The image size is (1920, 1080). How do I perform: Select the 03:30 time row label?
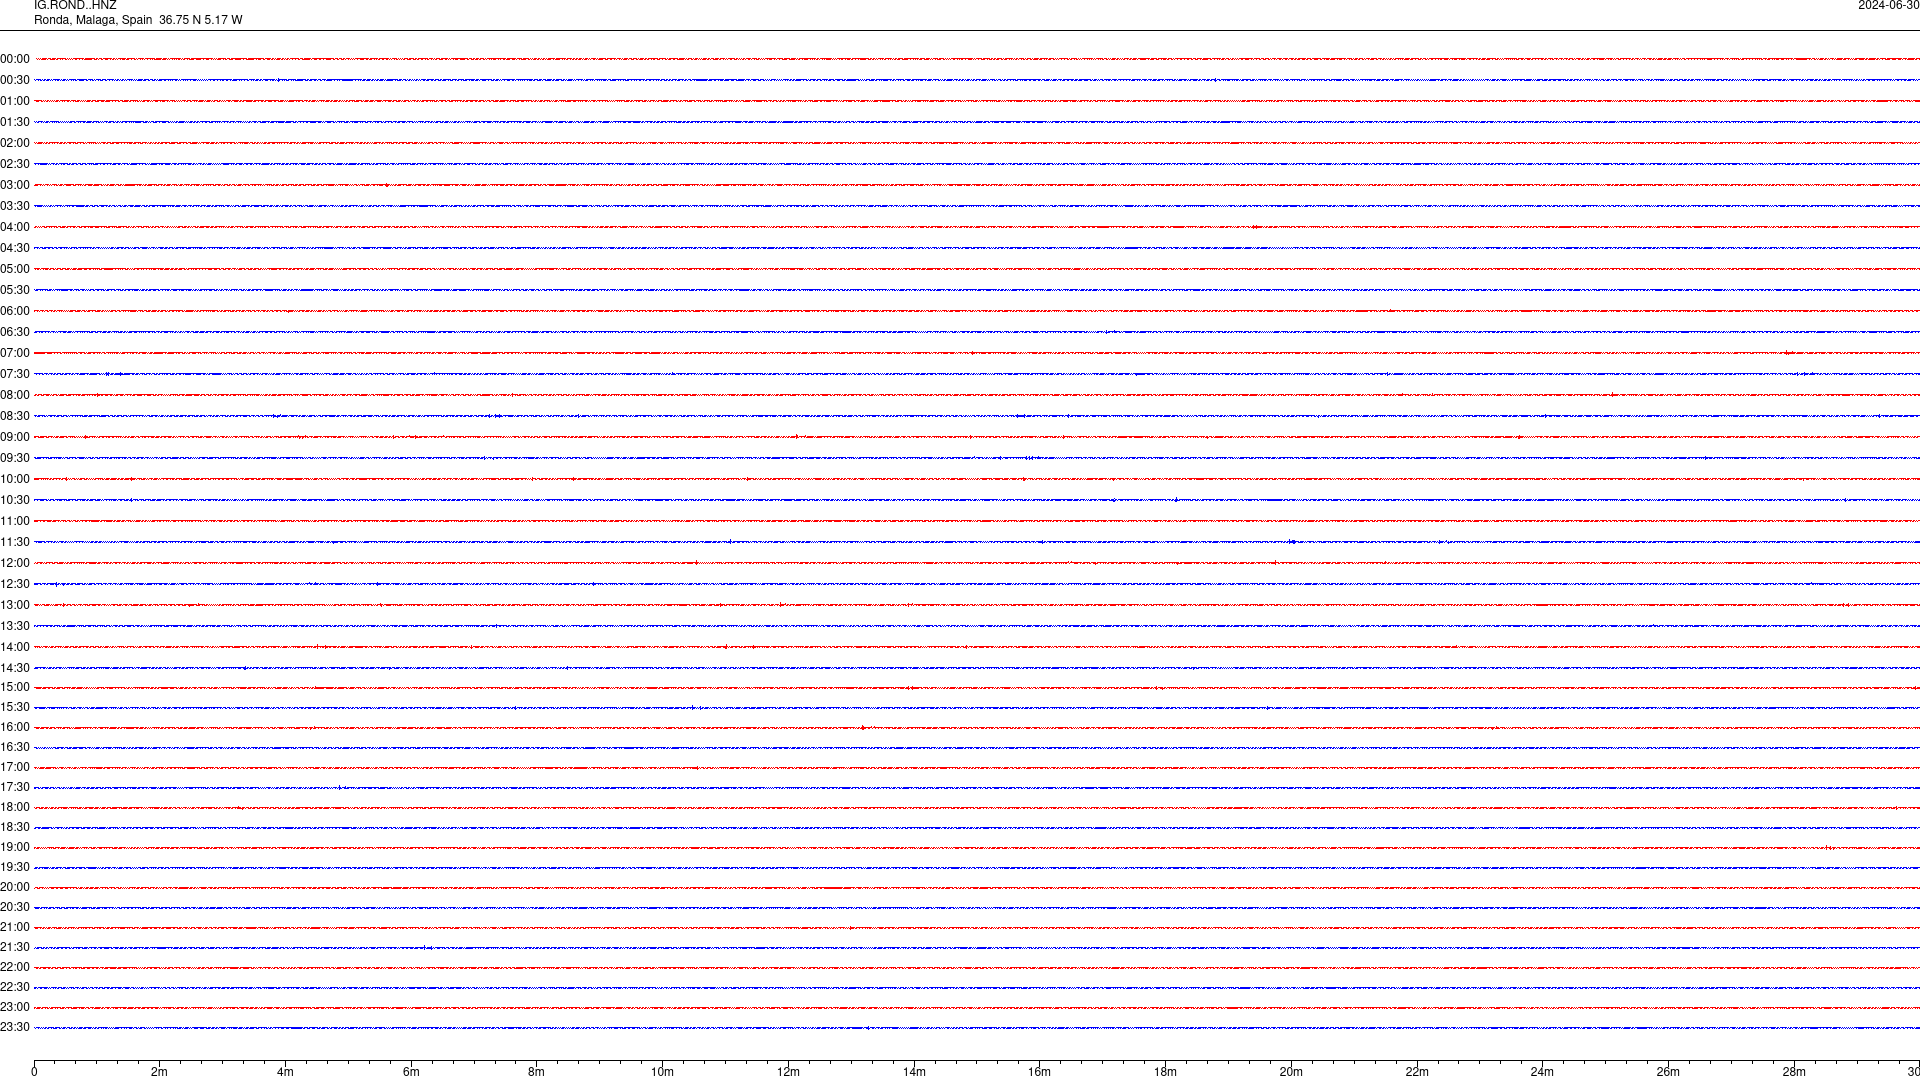15,206
